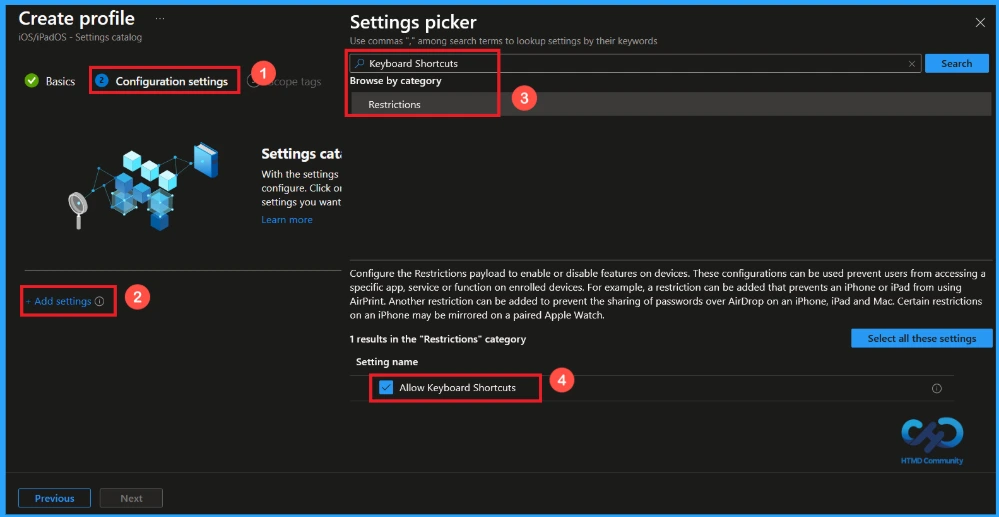Viewport: 999px width, 517px height.
Task: Click the Basics green checkmark step icon
Action: click(31, 81)
